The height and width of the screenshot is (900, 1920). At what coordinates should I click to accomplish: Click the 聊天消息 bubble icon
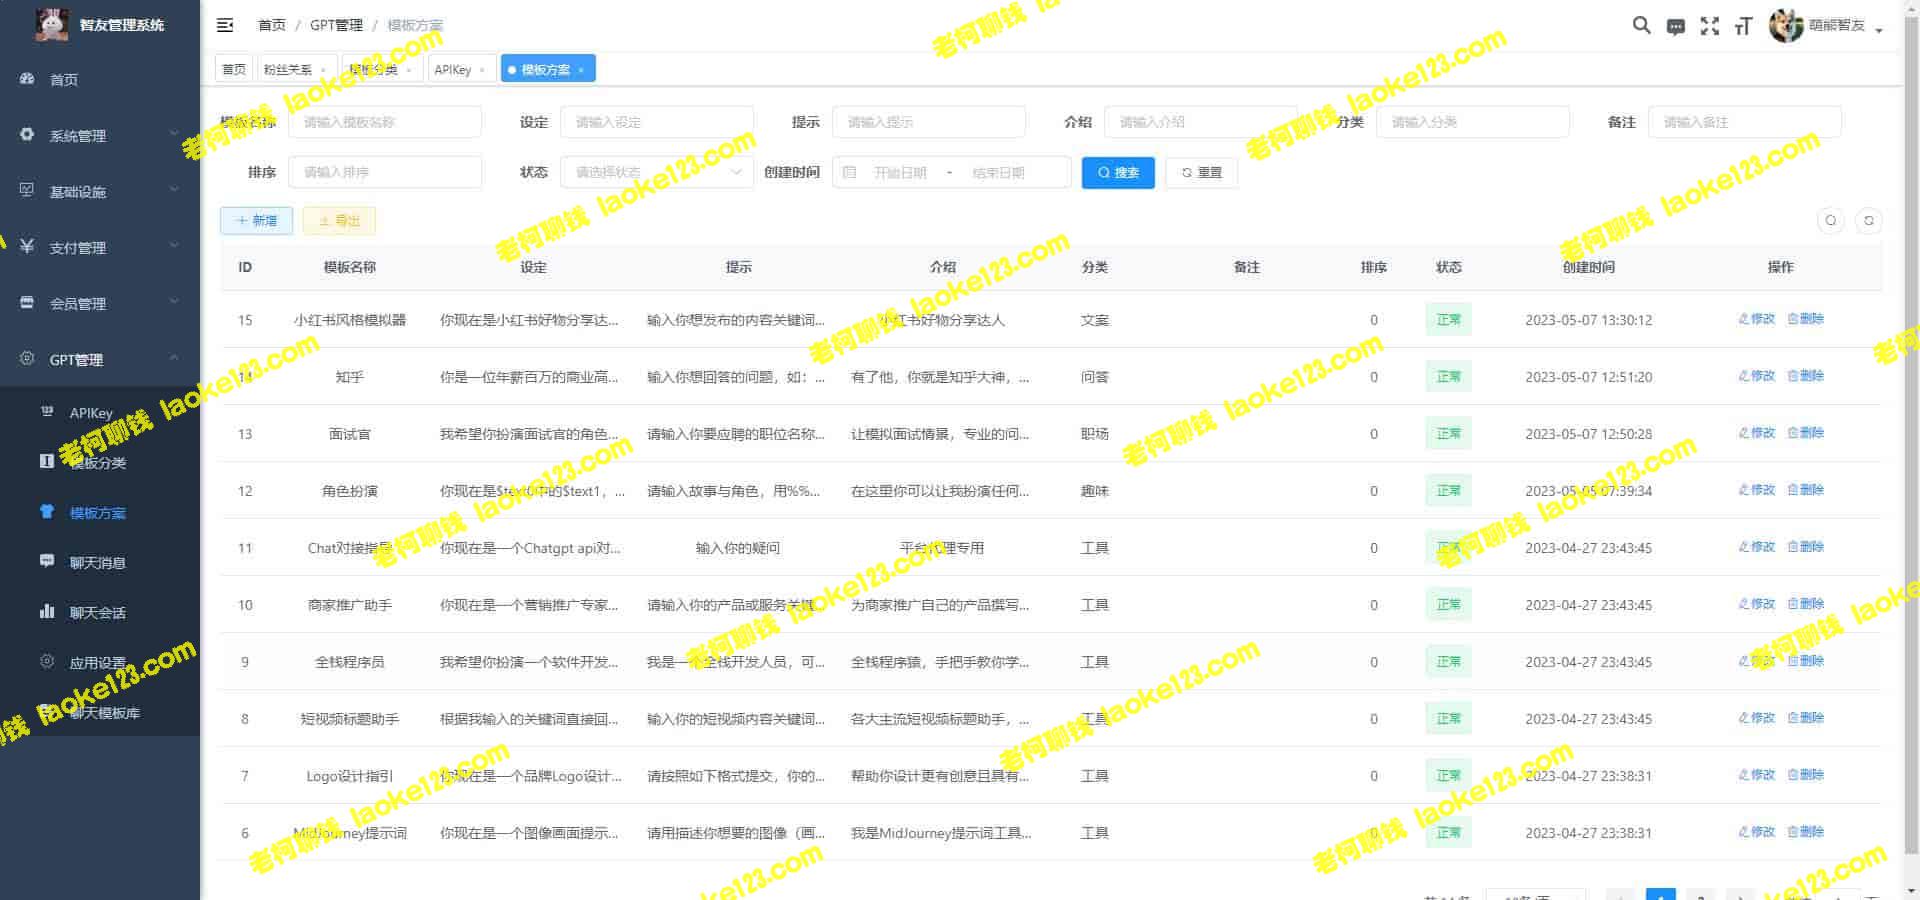pyautogui.click(x=47, y=561)
